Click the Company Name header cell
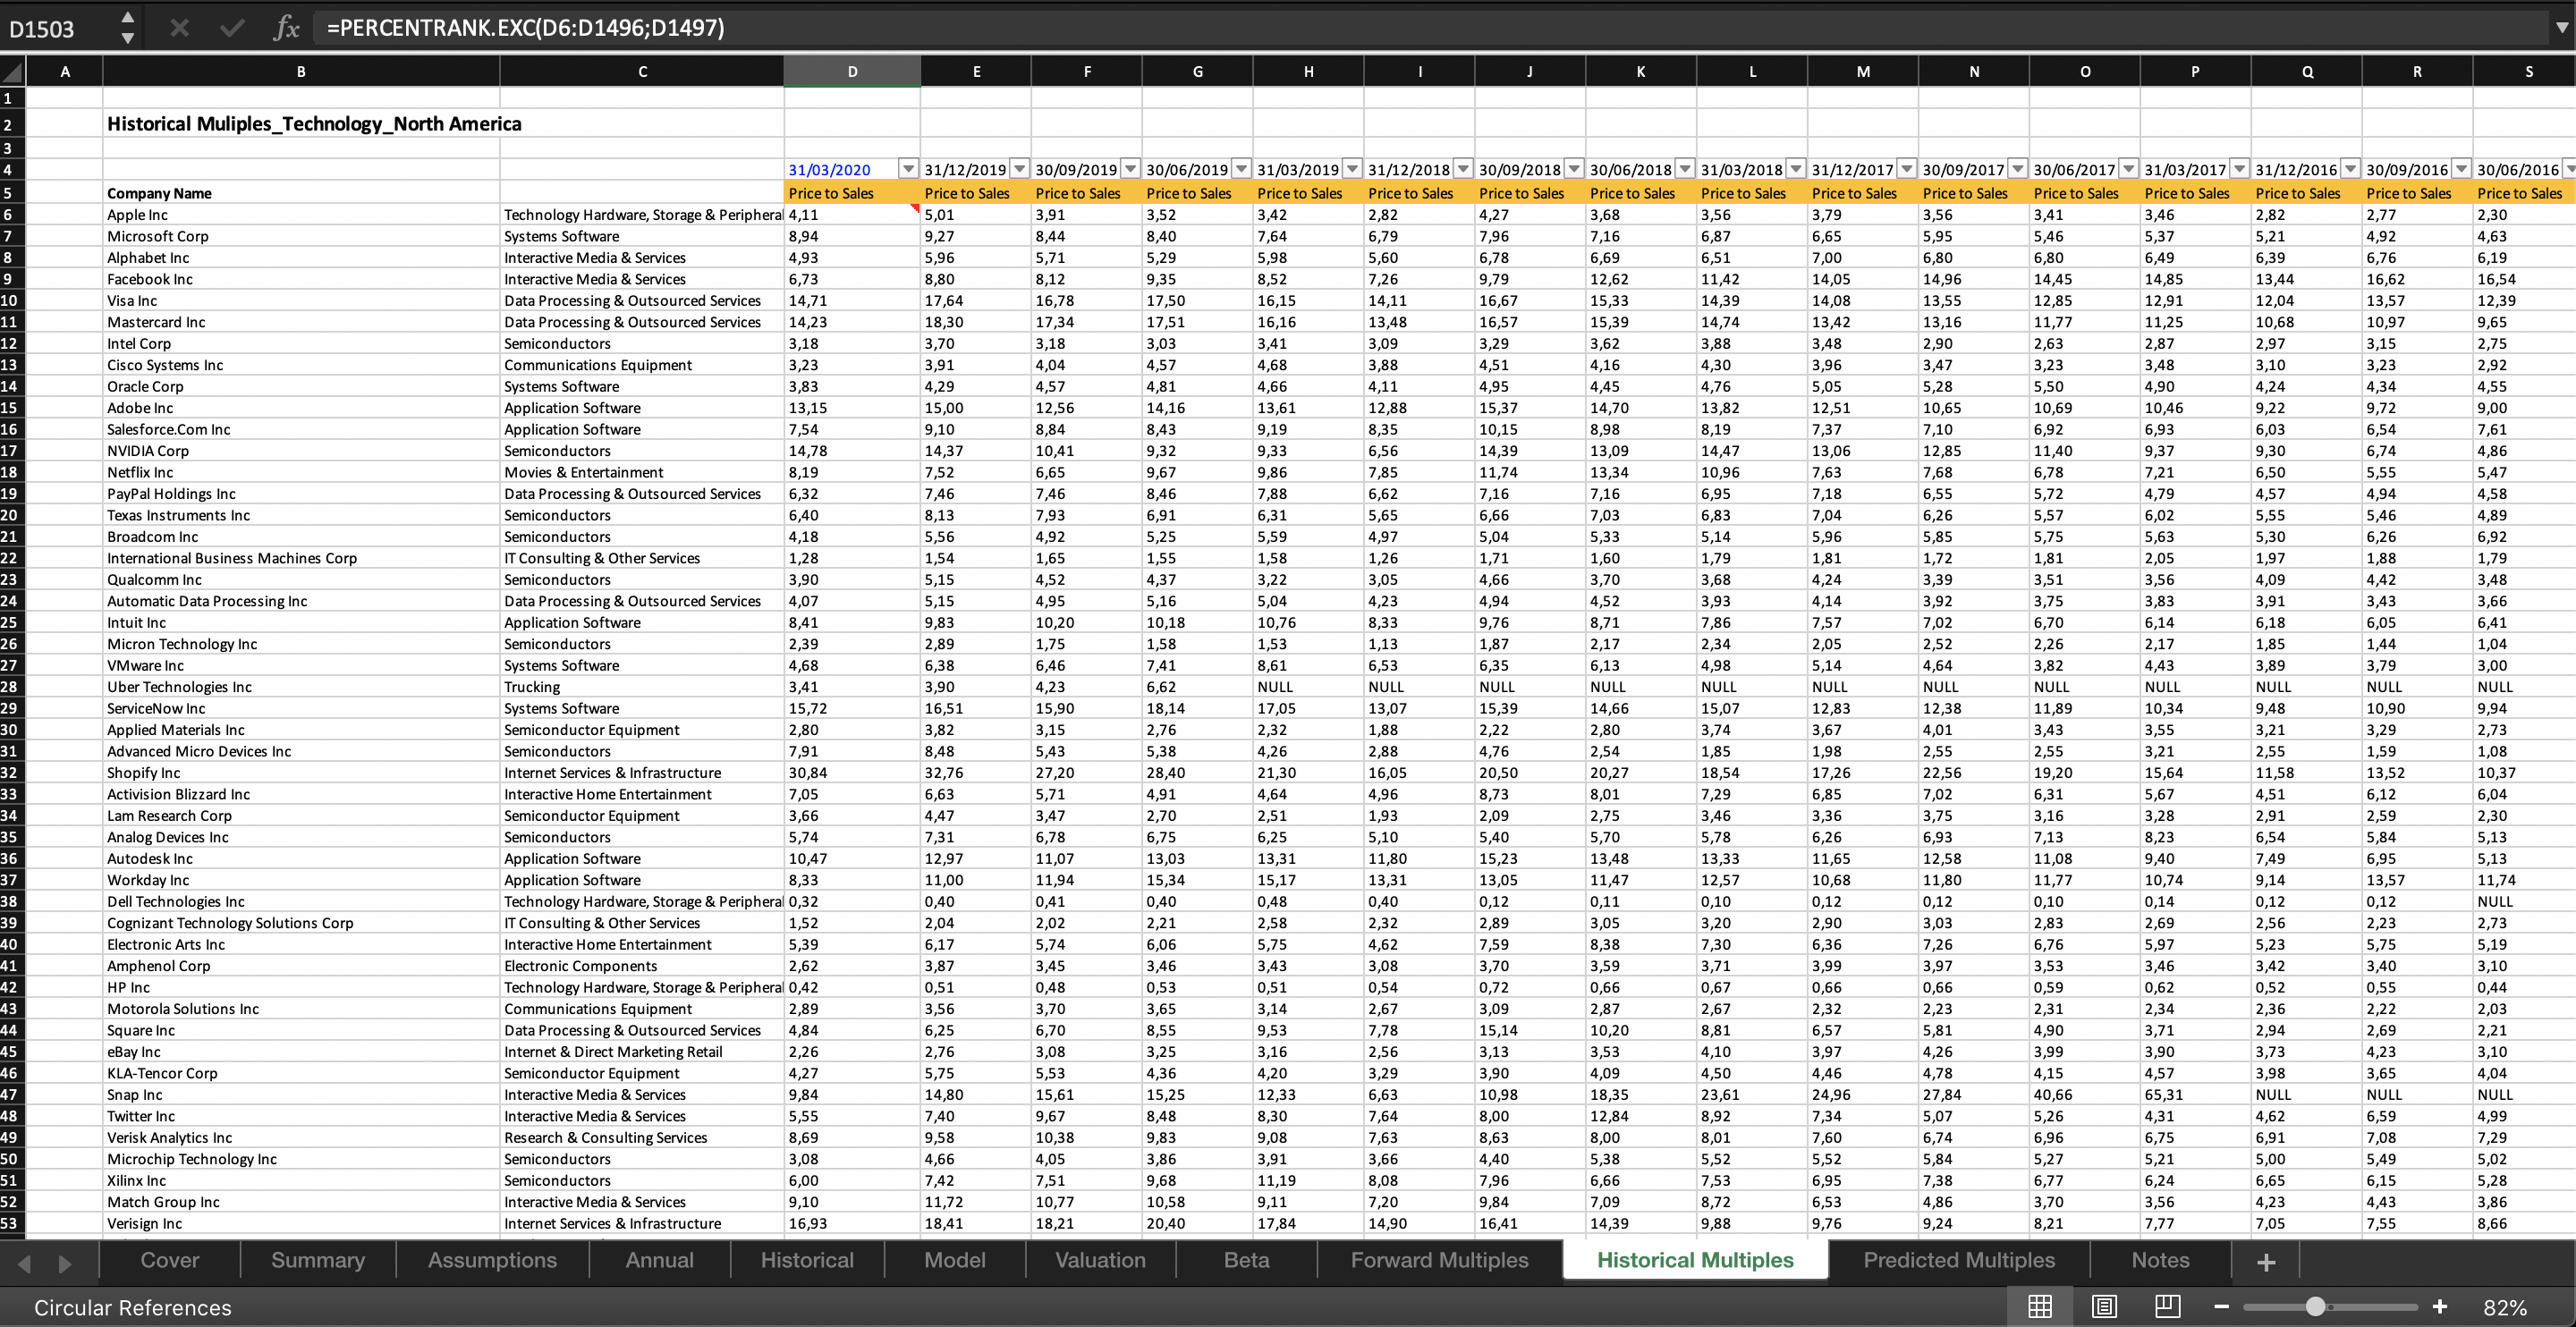 point(301,193)
